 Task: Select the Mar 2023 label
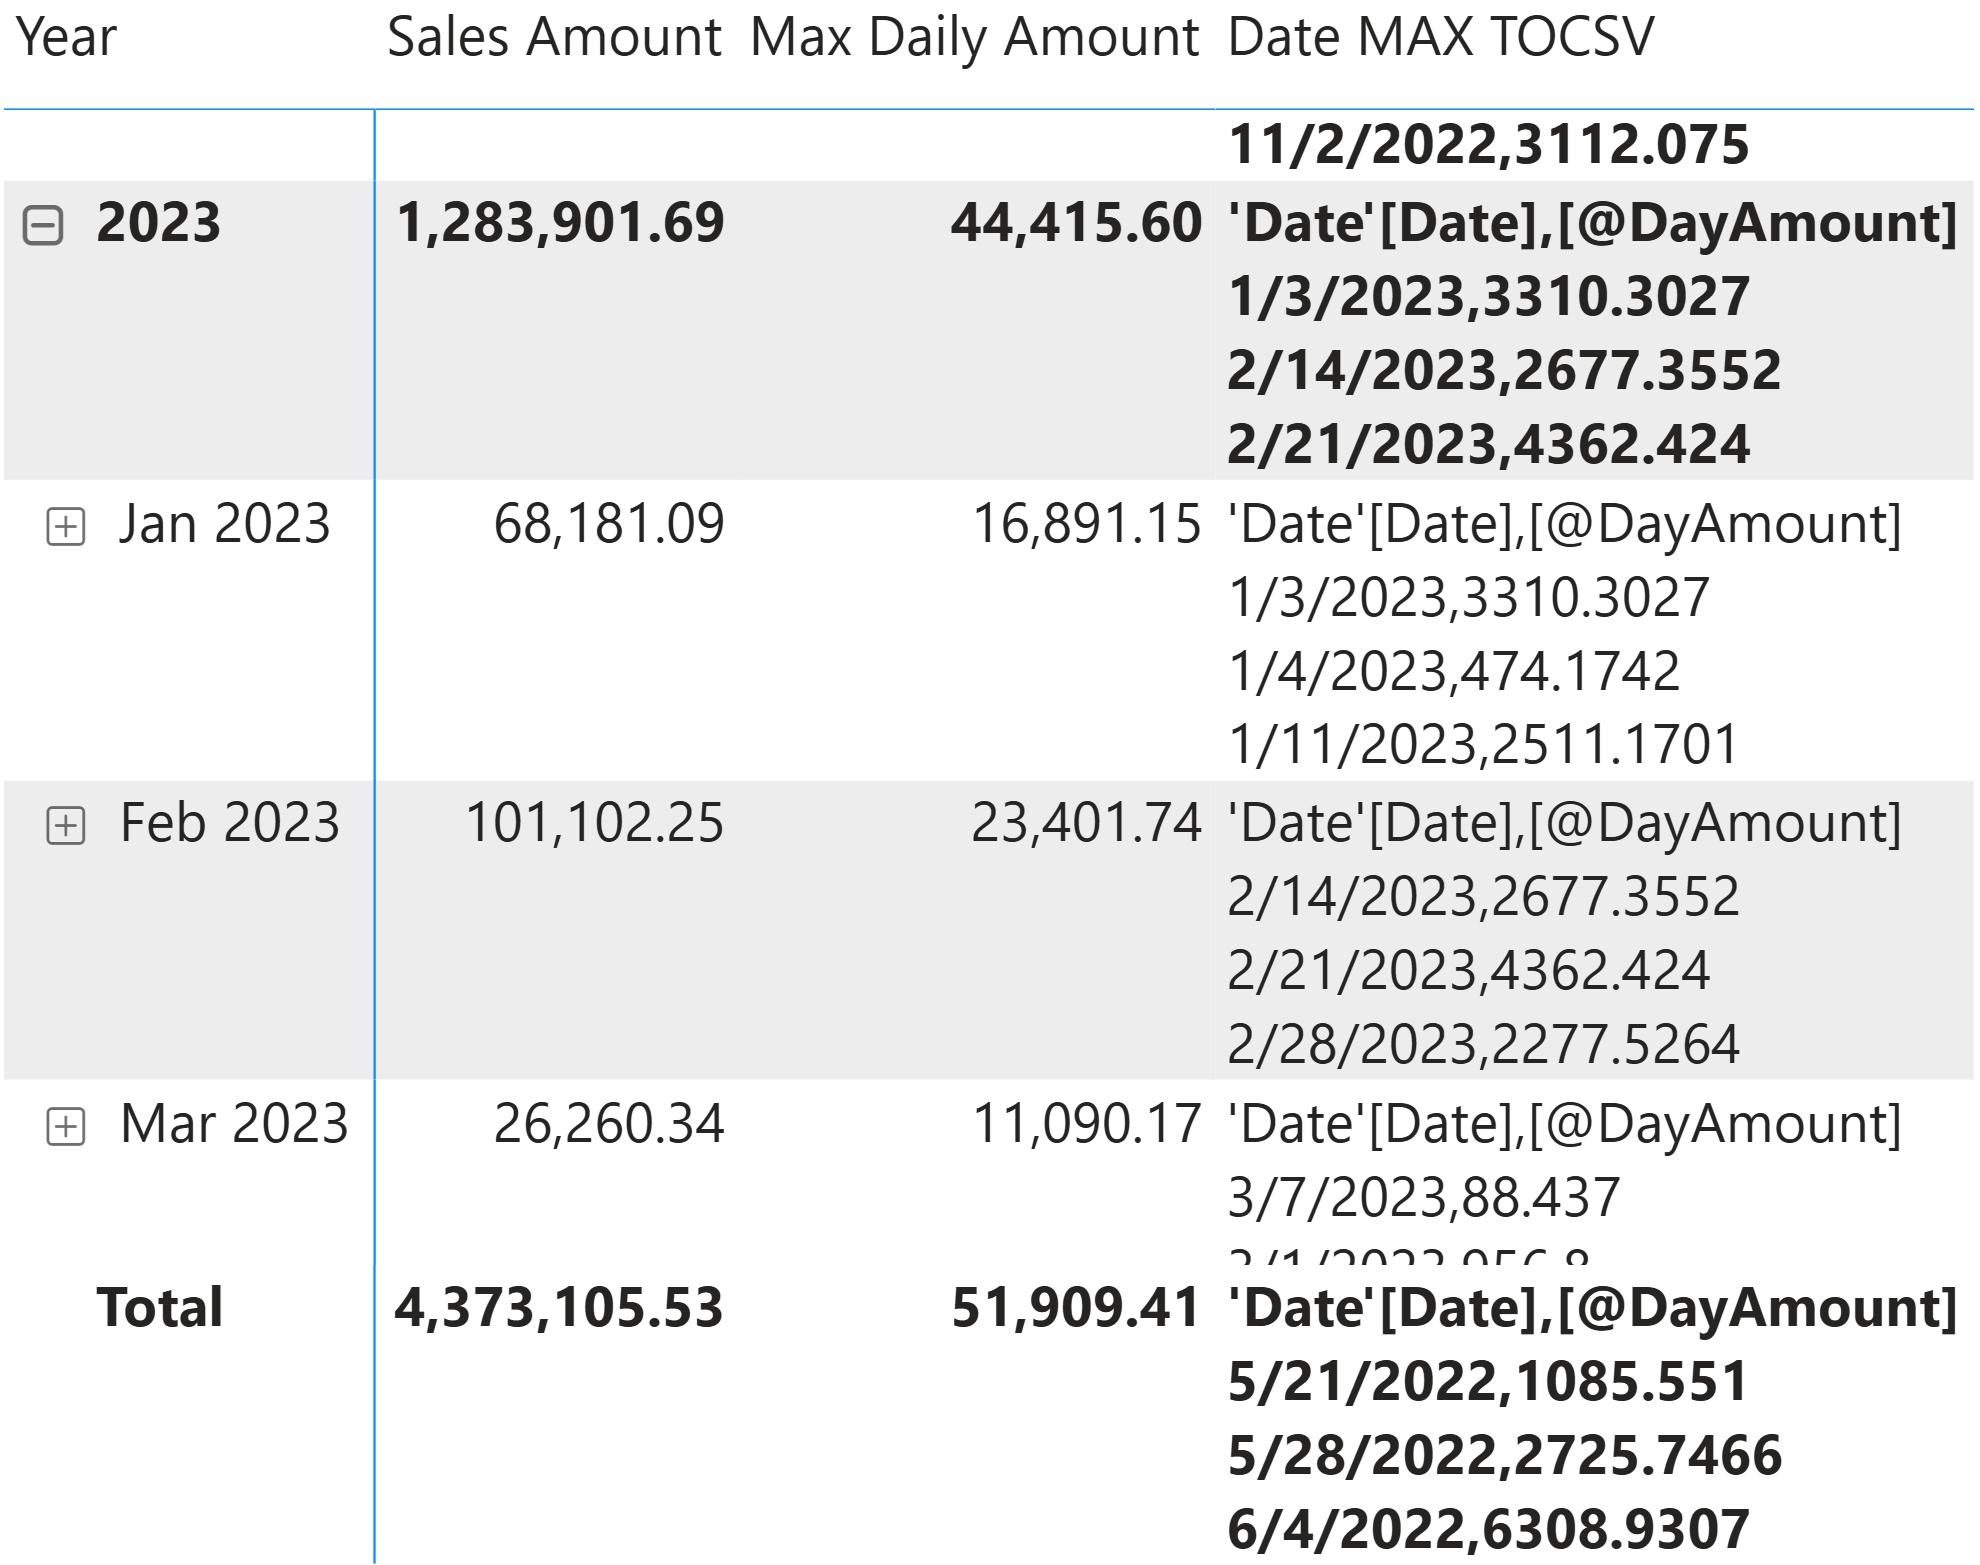point(234,1124)
